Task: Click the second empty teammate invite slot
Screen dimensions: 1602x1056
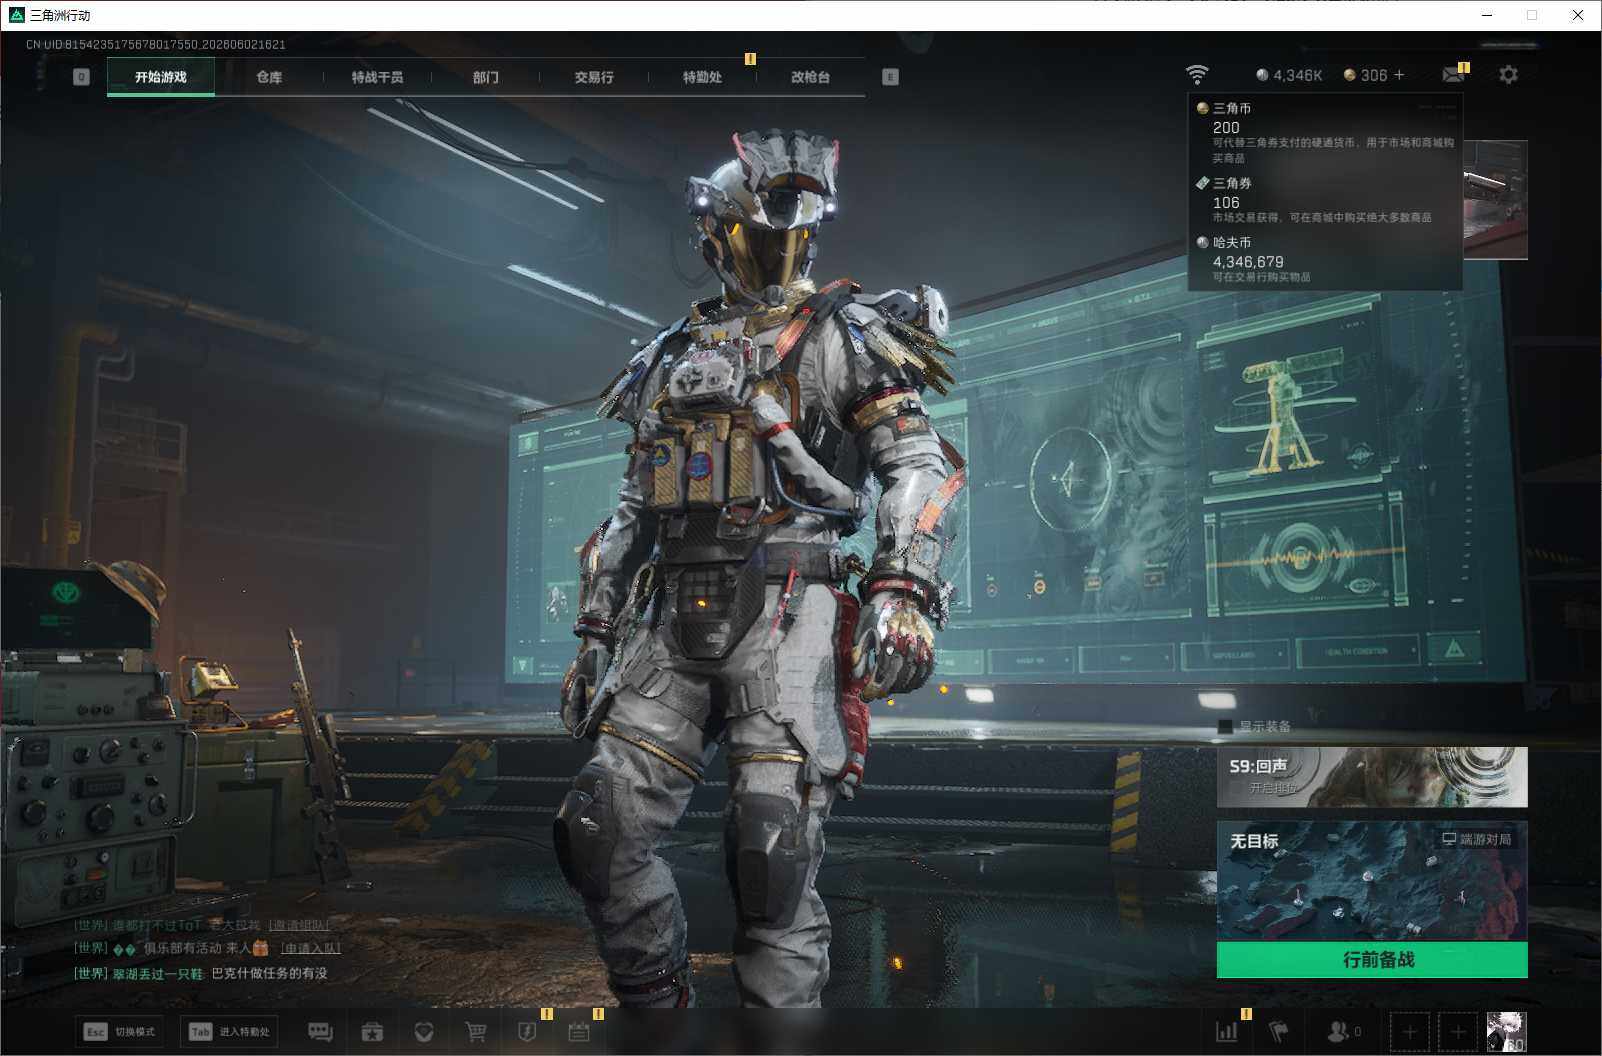Action: [1458, 1032]
